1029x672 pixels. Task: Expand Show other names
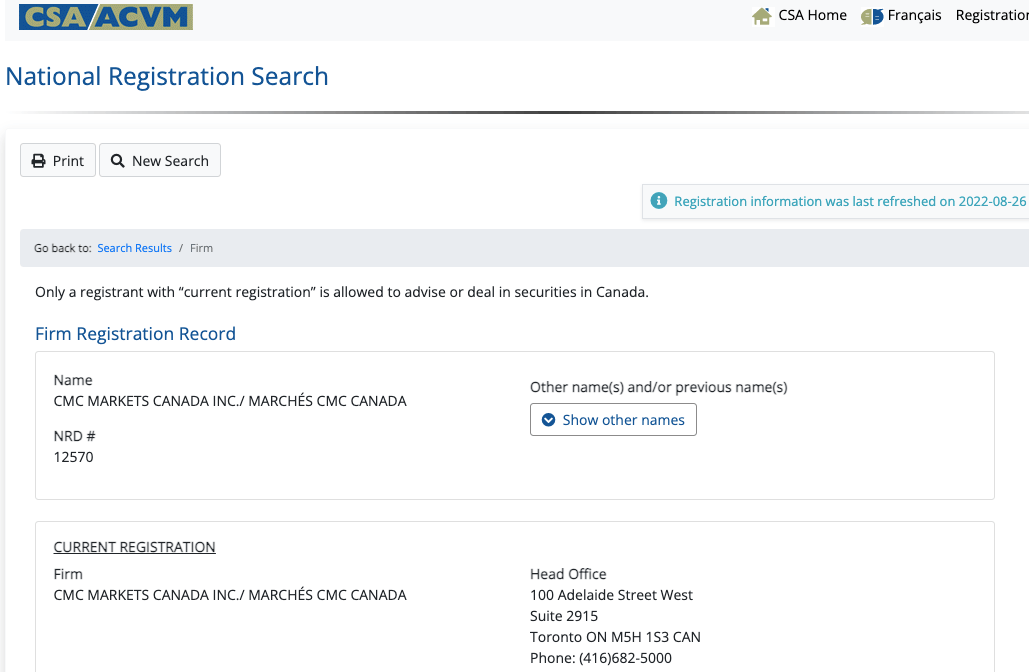coord(613,419)
